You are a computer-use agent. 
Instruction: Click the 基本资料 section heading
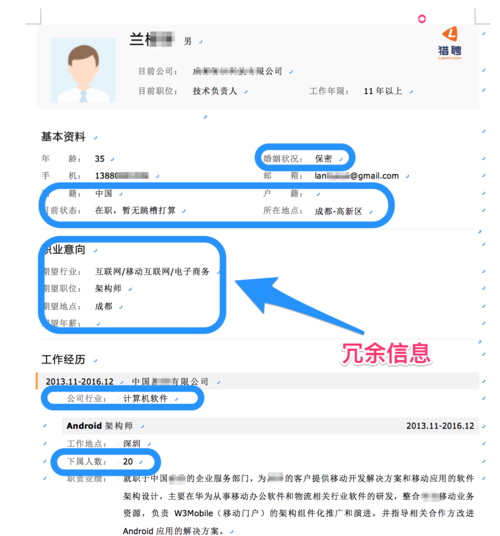tap(63, 137)
